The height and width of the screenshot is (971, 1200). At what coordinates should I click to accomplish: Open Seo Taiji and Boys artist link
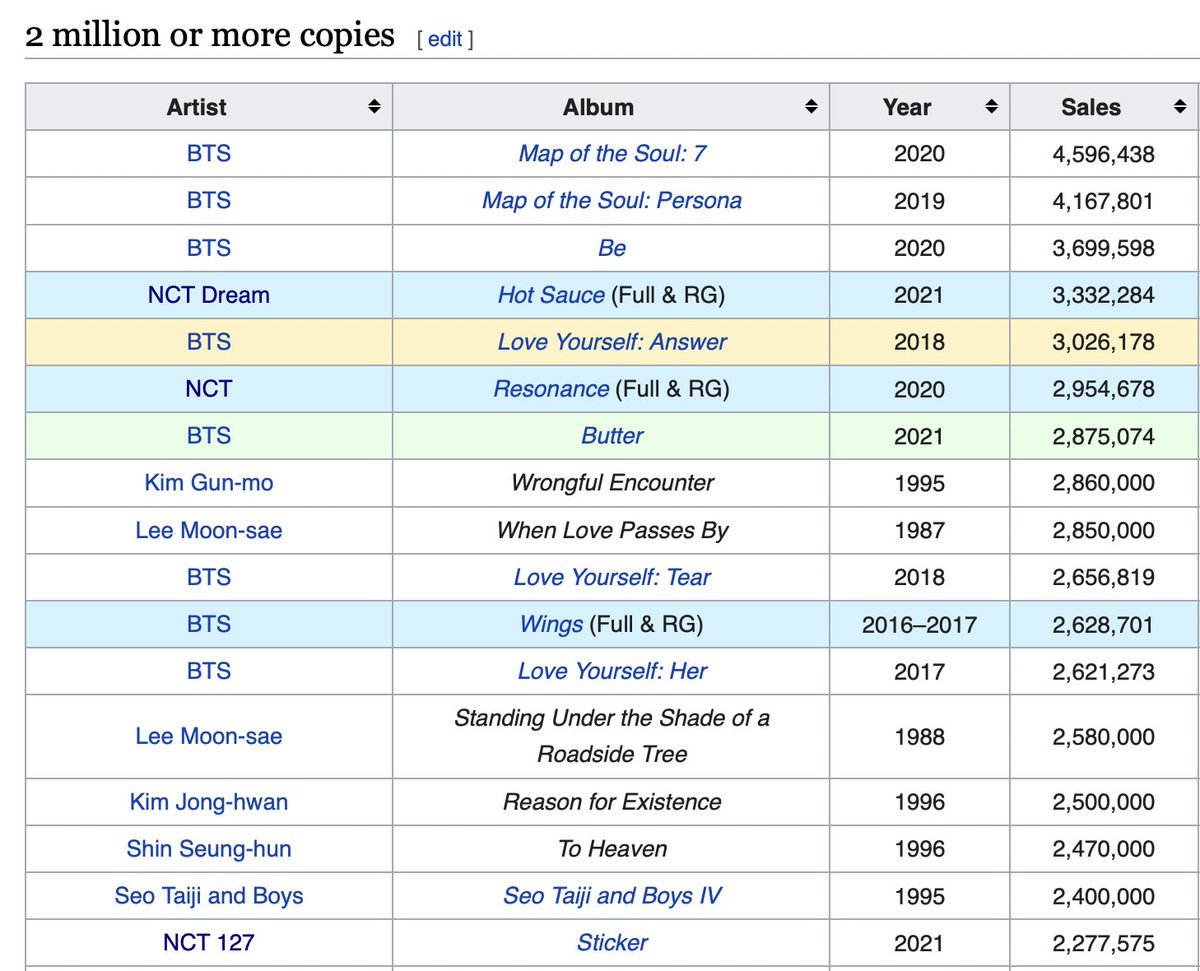[209, 896]
